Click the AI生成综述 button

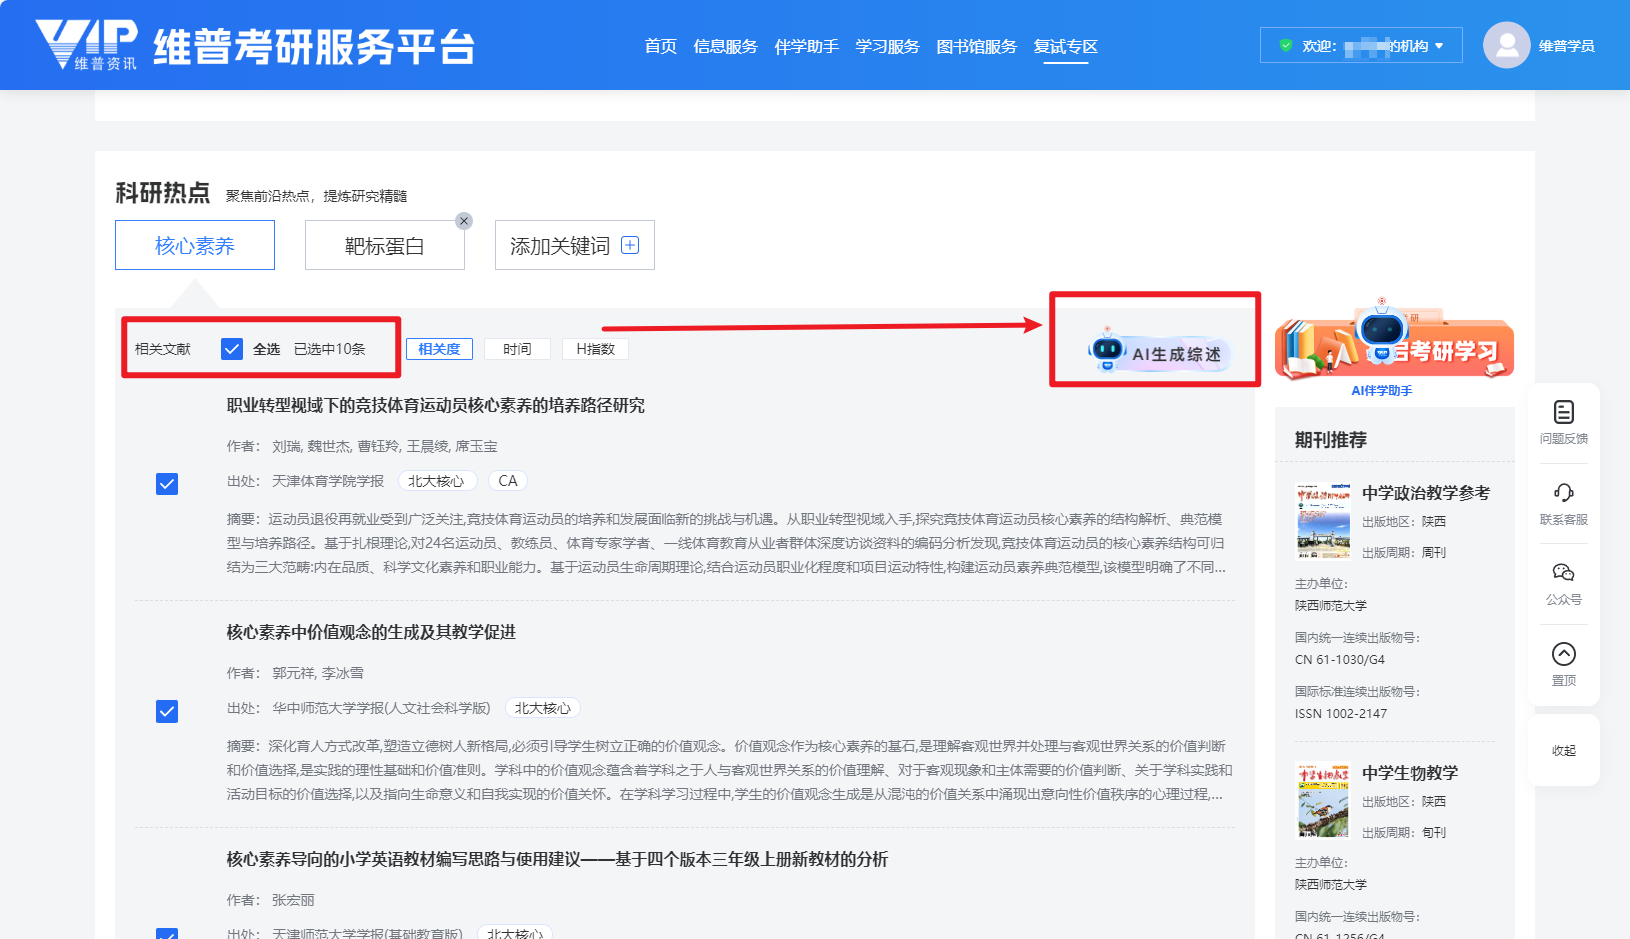[x=1159, y=353]
